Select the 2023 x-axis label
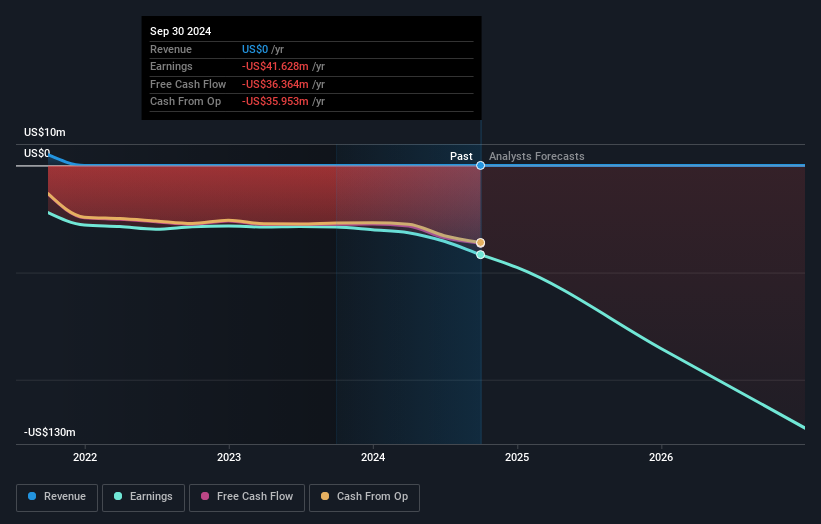The width and height of the screenshot is (821, 524). 229,457
